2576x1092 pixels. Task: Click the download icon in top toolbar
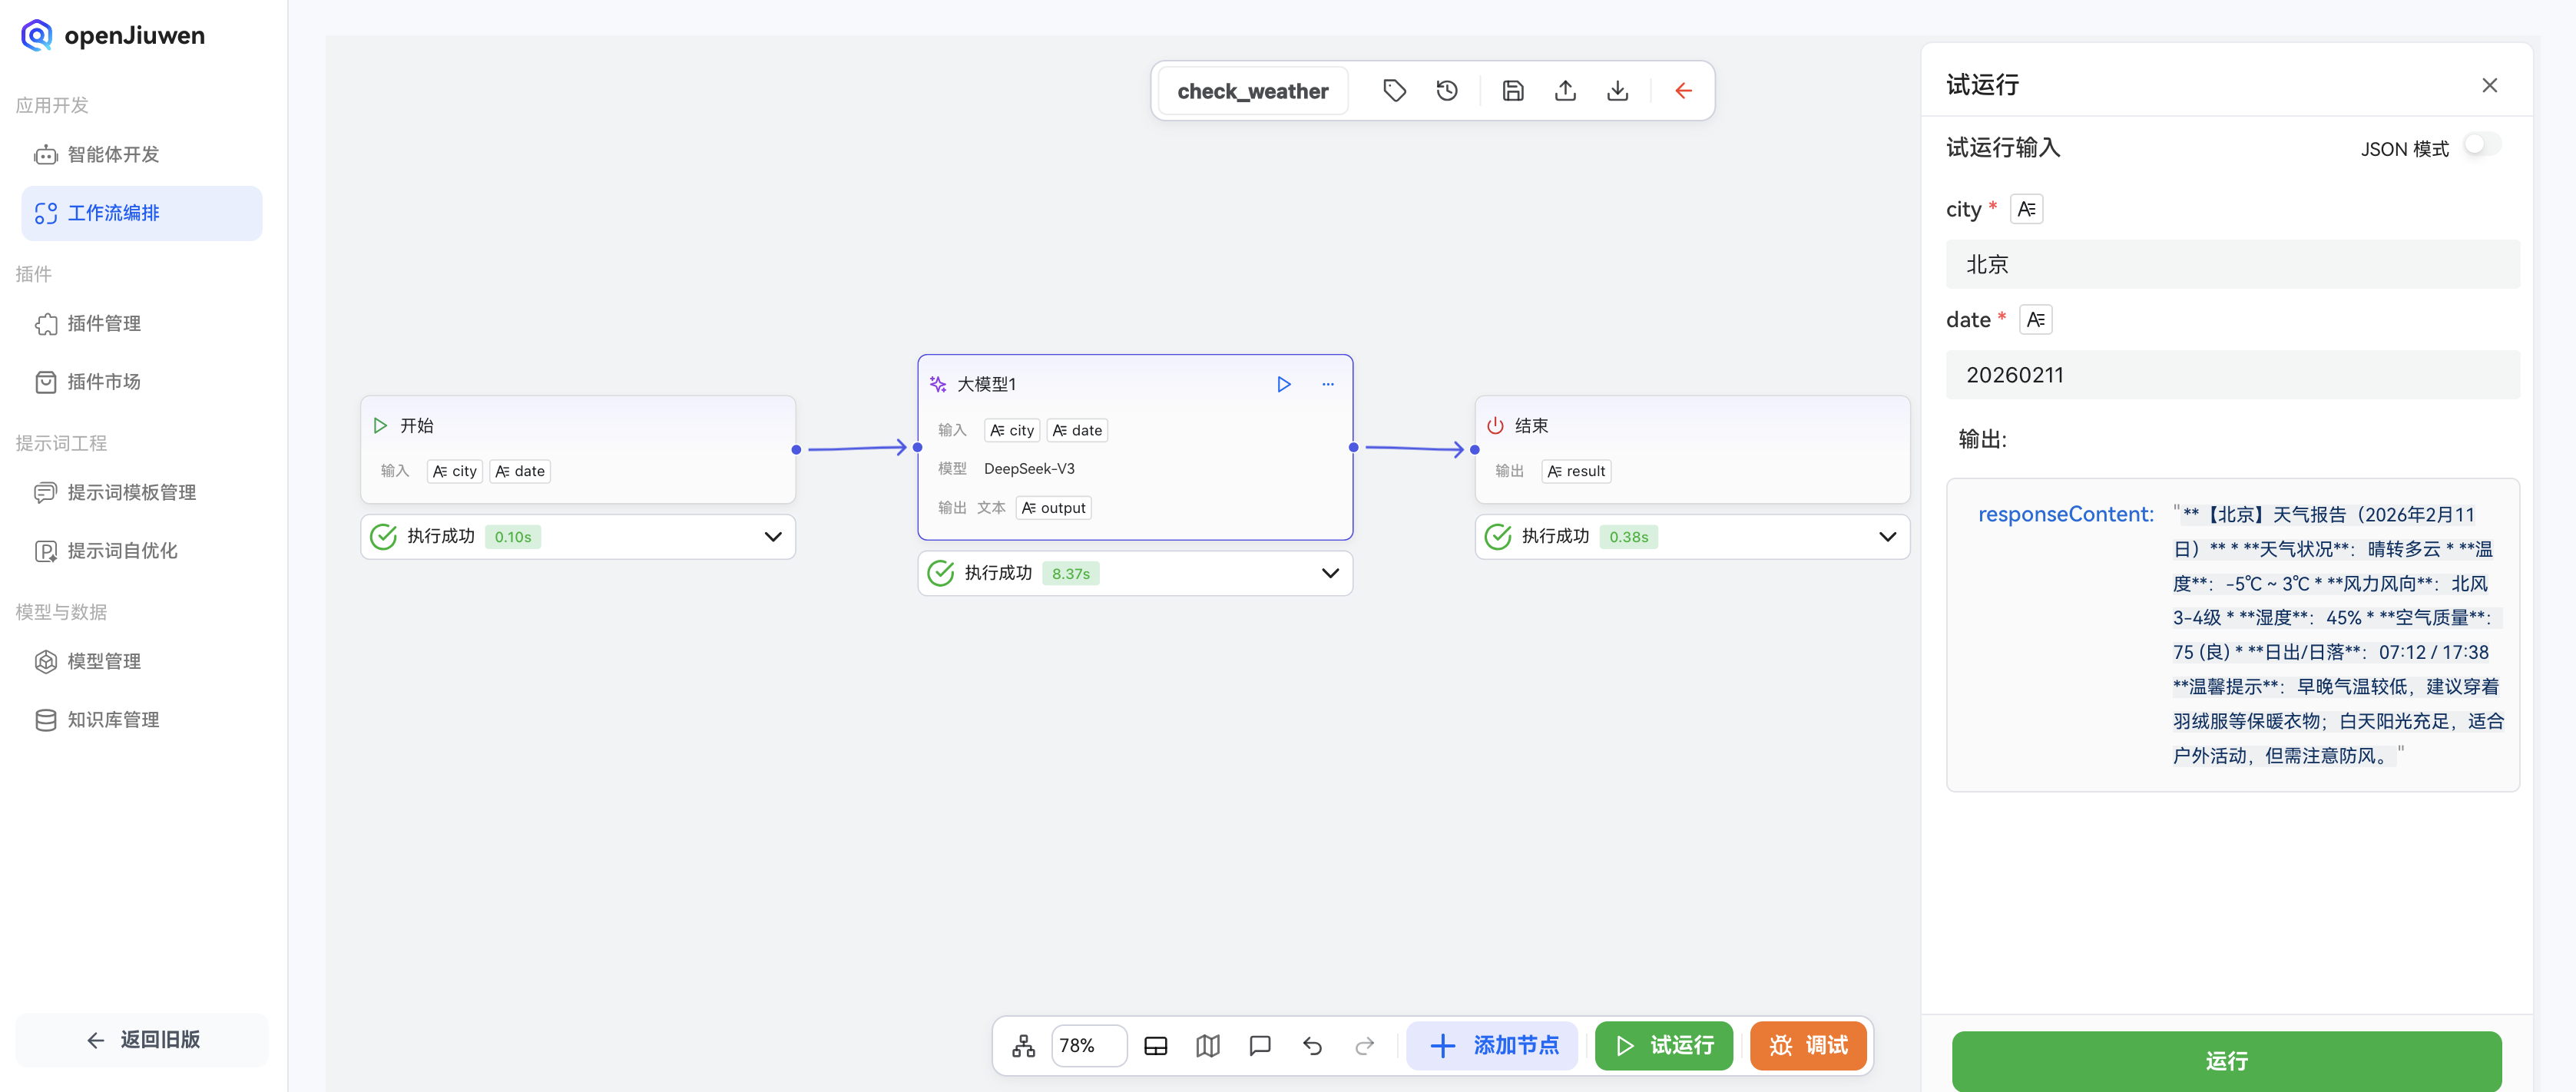coord(1617,91)
